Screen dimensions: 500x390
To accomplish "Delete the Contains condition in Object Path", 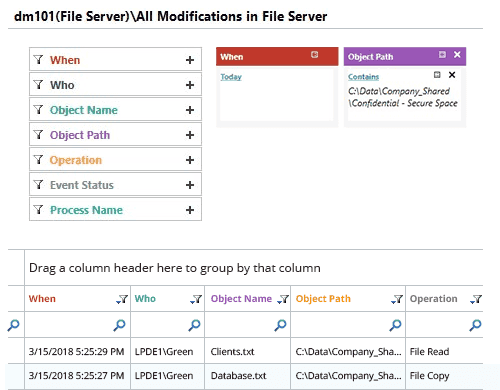I will [452, 75].
